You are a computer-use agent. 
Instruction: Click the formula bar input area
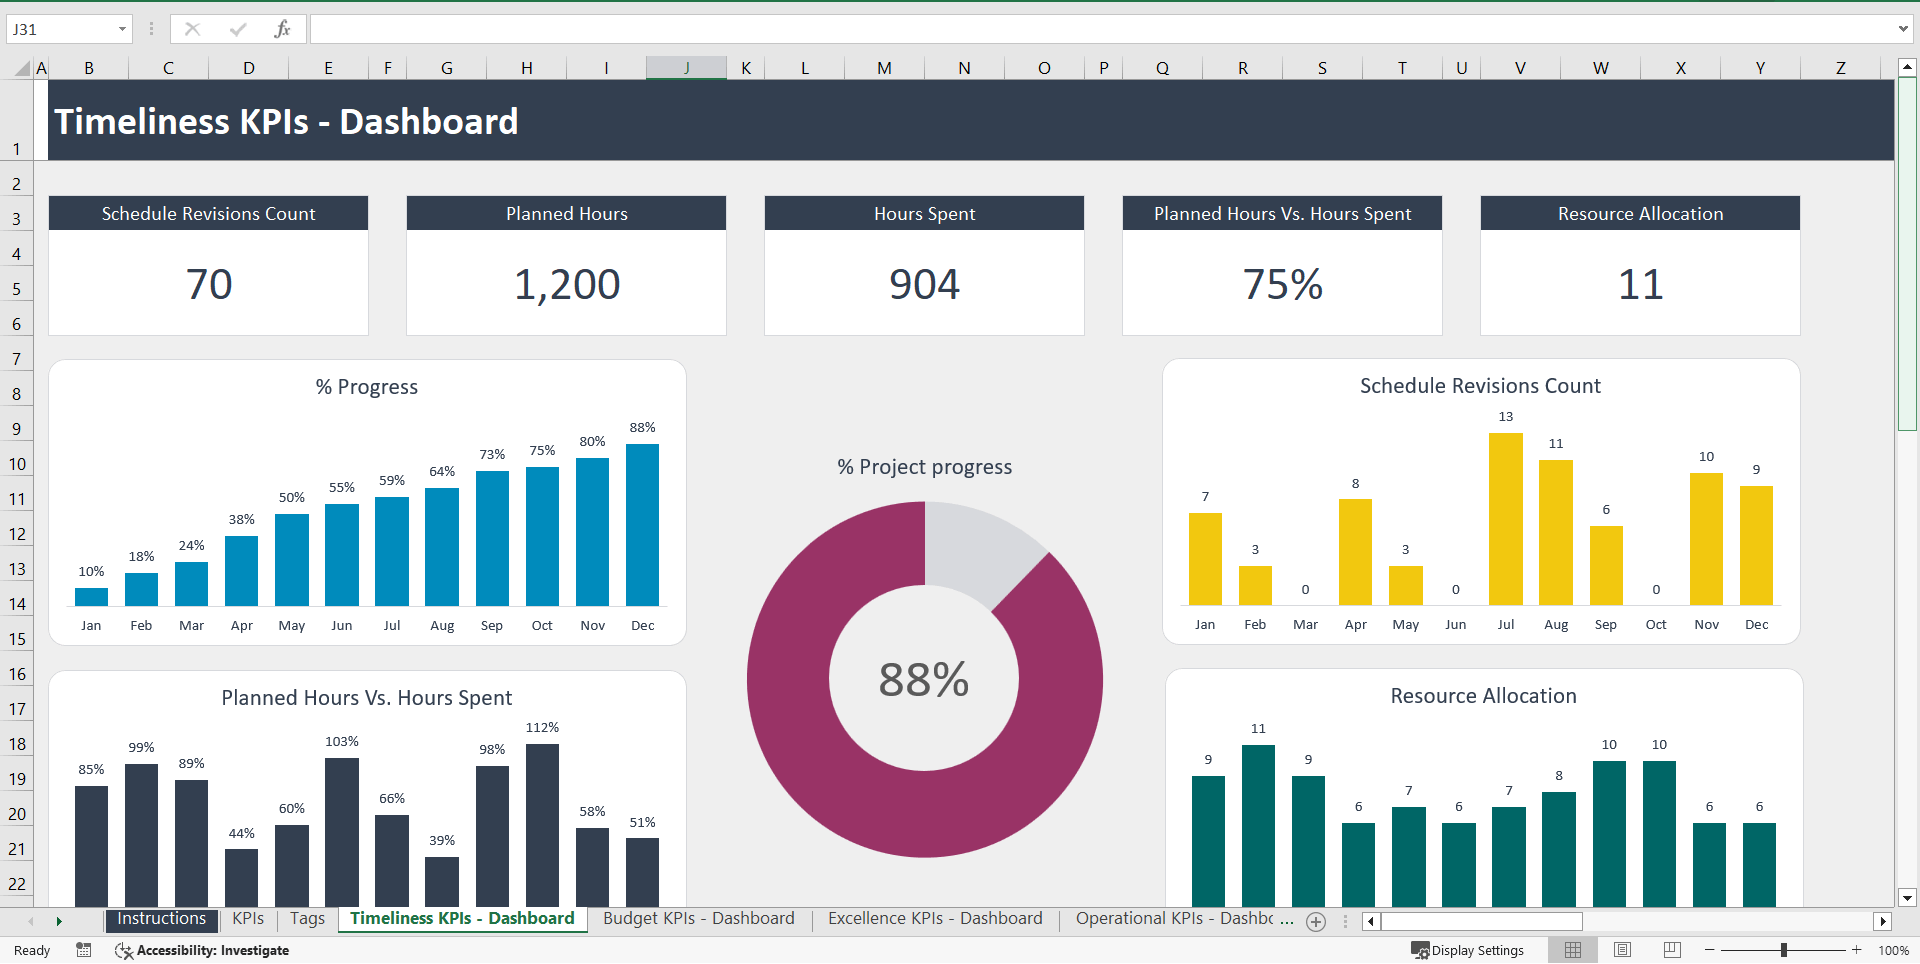[x=1100, y=29]
